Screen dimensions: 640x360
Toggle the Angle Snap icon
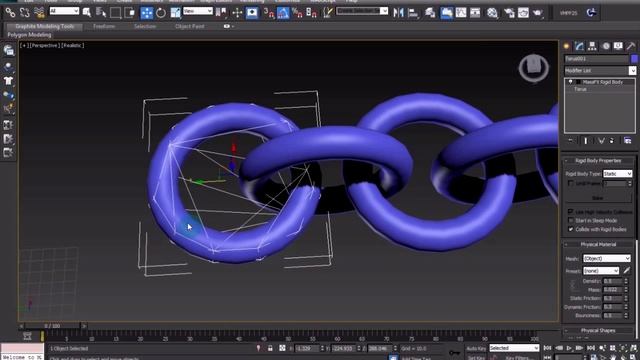click(283, 13)
